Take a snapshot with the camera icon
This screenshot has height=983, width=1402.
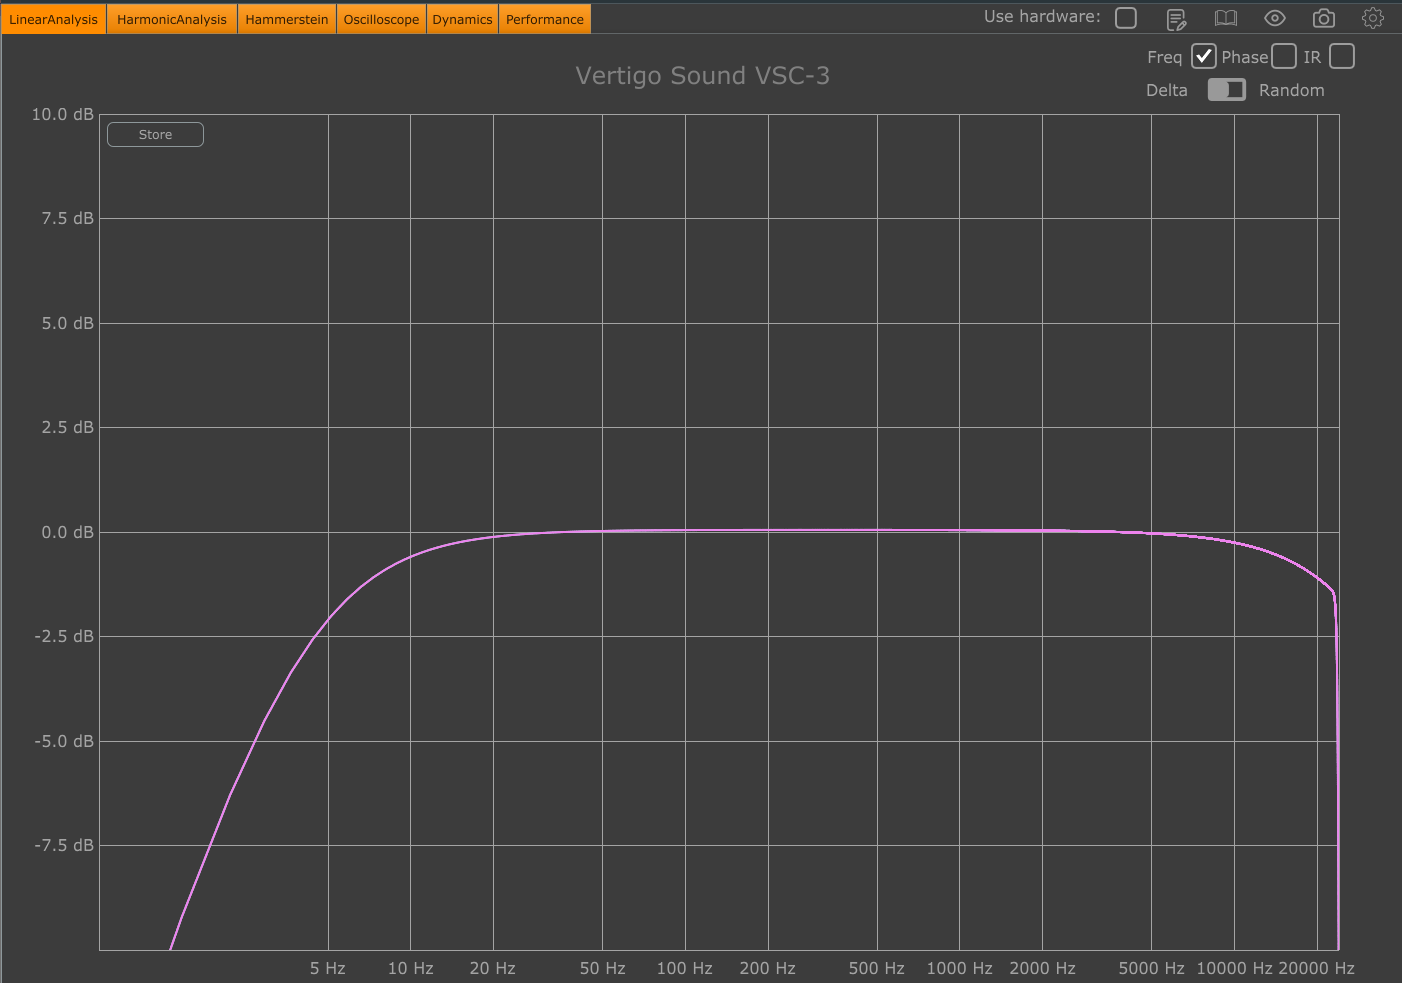point(1324,18)
